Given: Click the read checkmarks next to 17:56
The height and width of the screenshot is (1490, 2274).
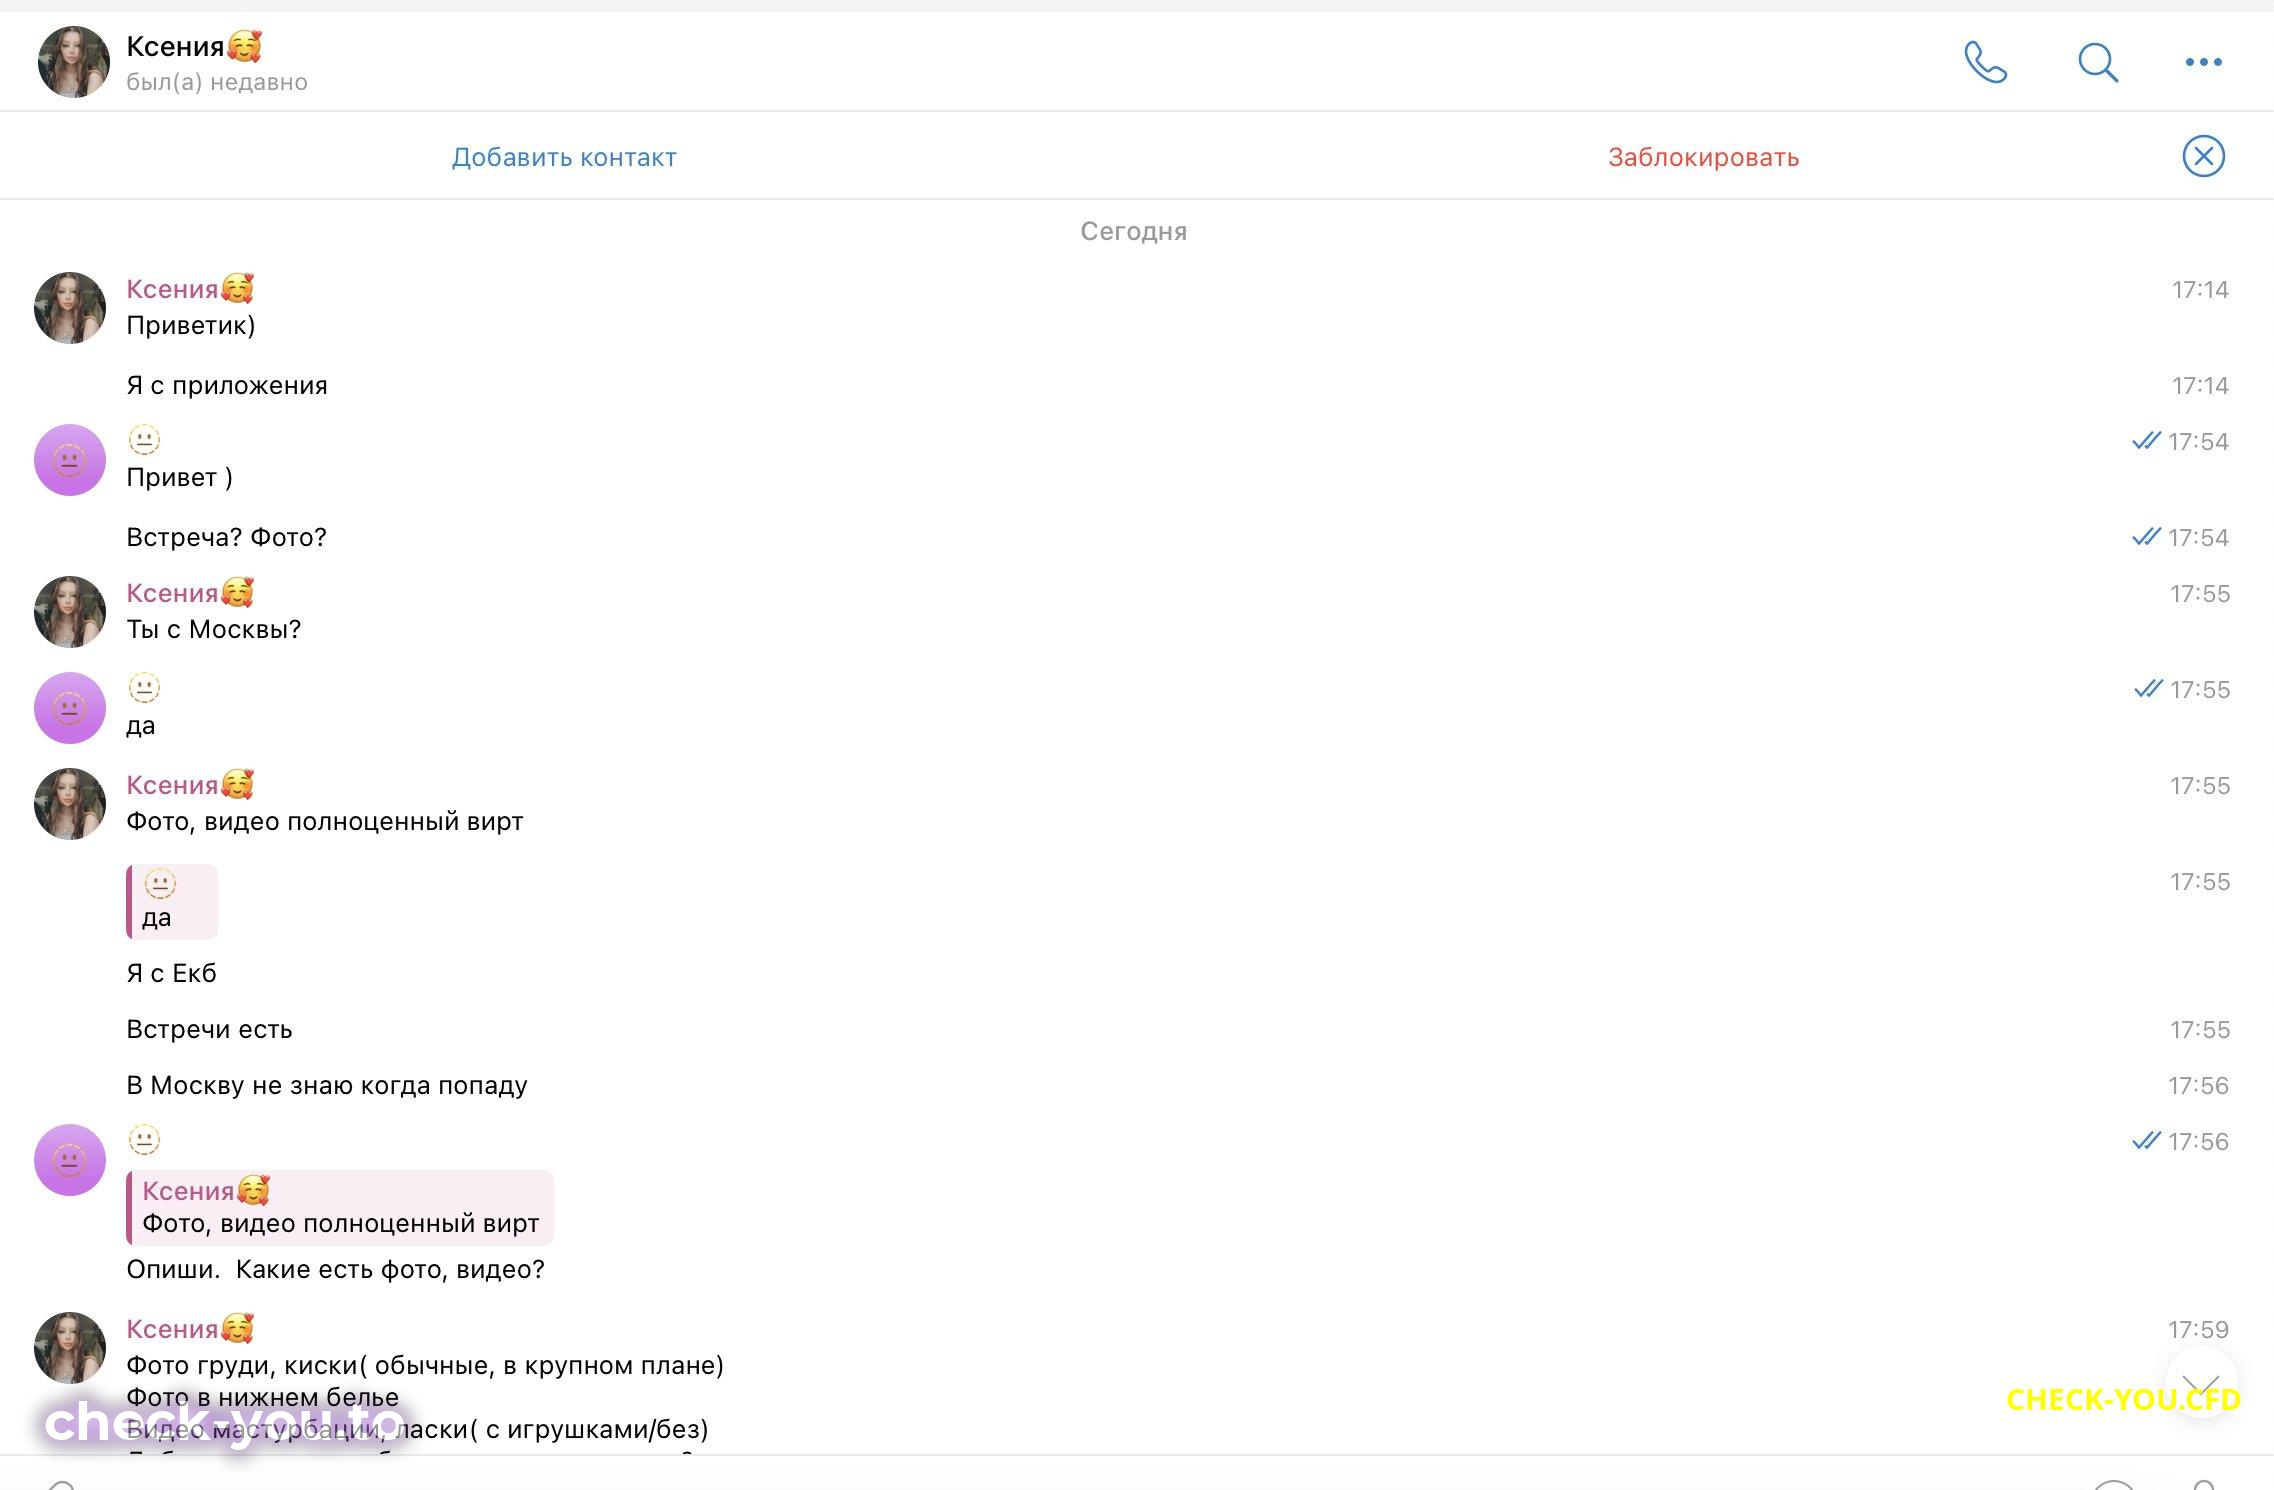Looking at the screenshot, I should tap(2146, 1141).
